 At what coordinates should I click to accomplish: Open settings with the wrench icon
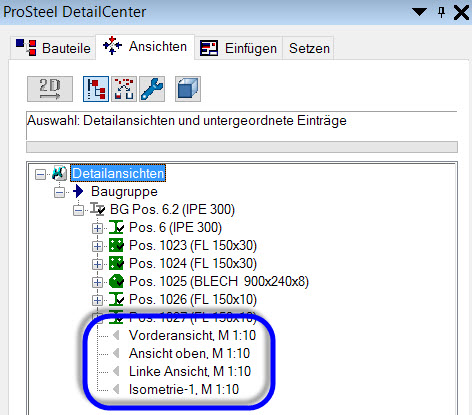(x=152, y=89)
